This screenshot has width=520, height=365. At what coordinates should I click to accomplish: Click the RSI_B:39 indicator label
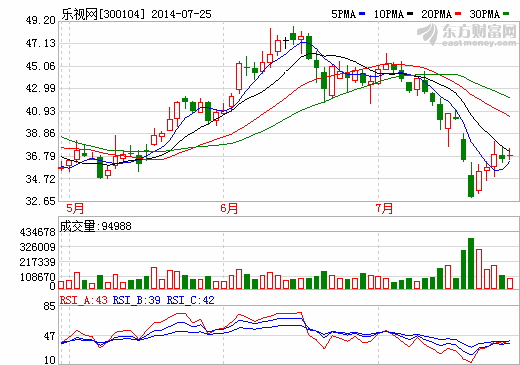click(137, 300)
